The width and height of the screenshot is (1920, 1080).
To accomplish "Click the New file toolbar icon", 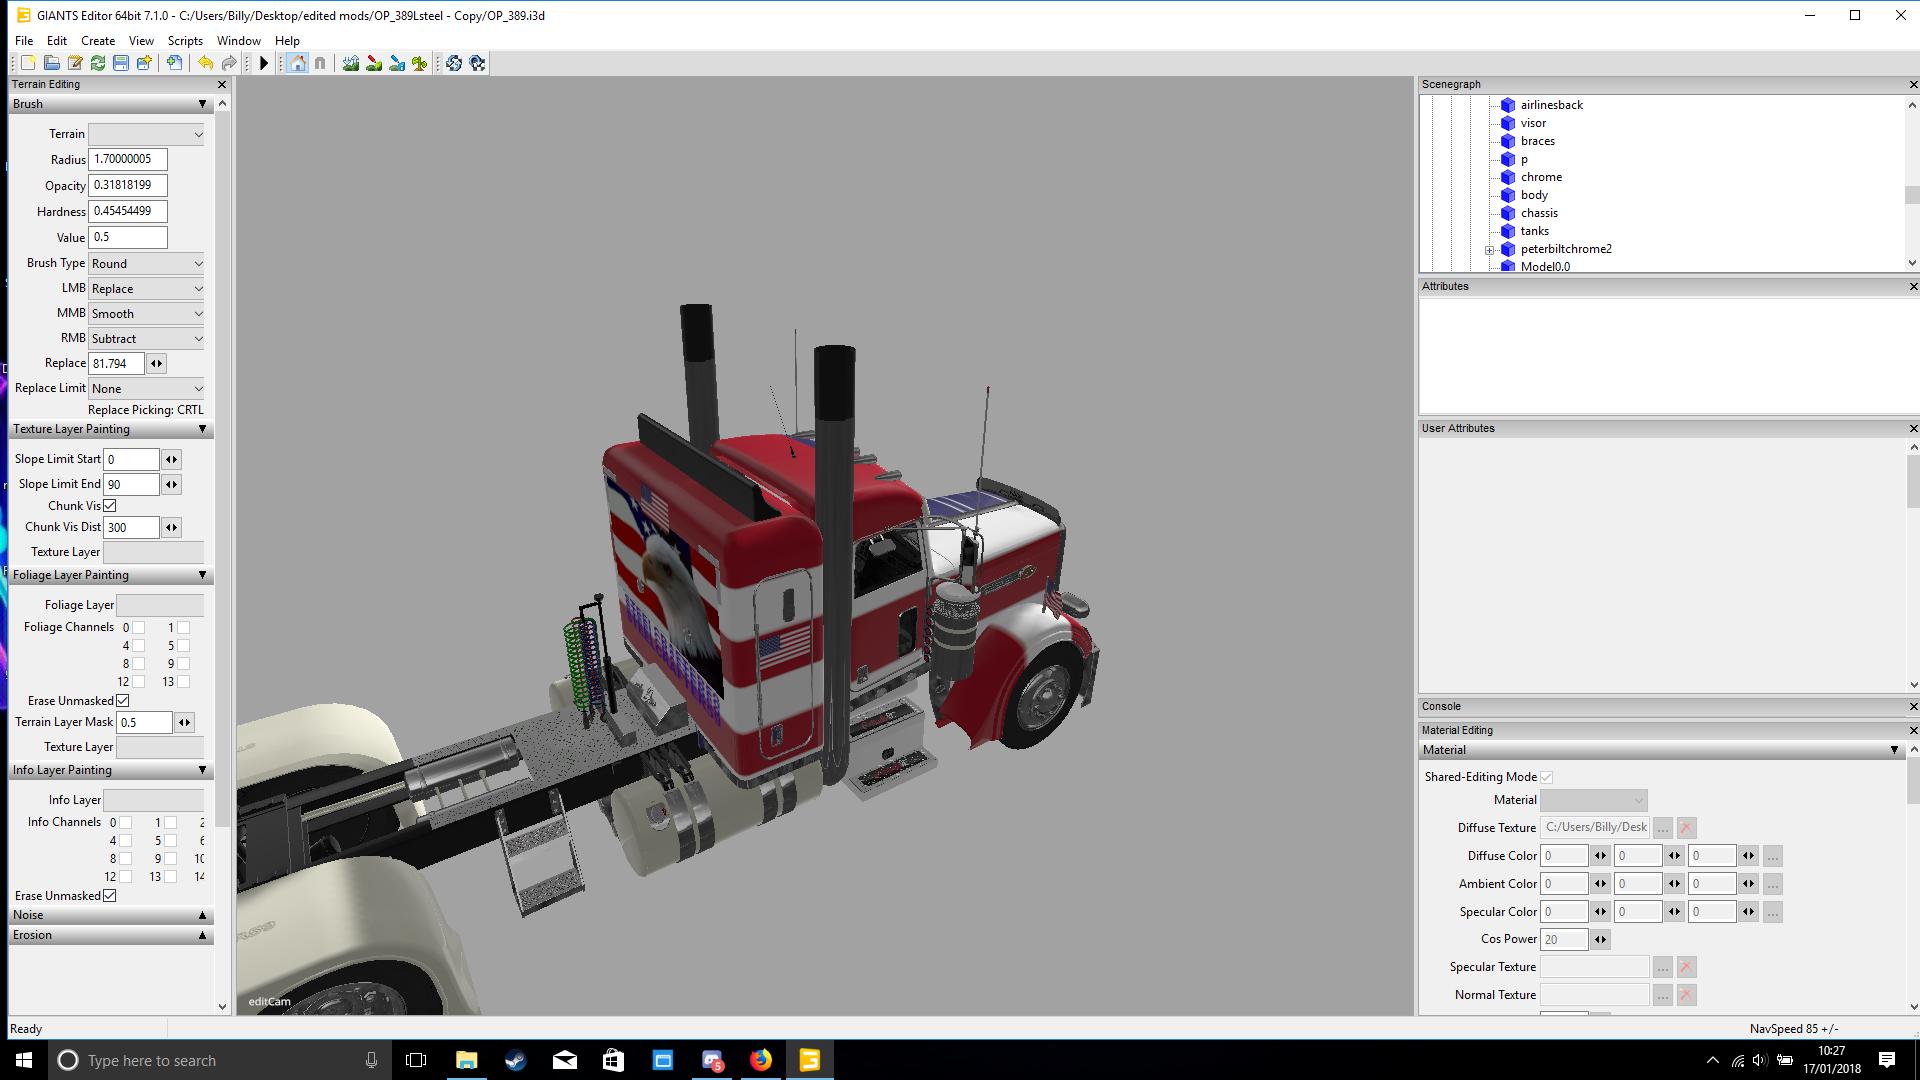I will click(x=28, y=63).
